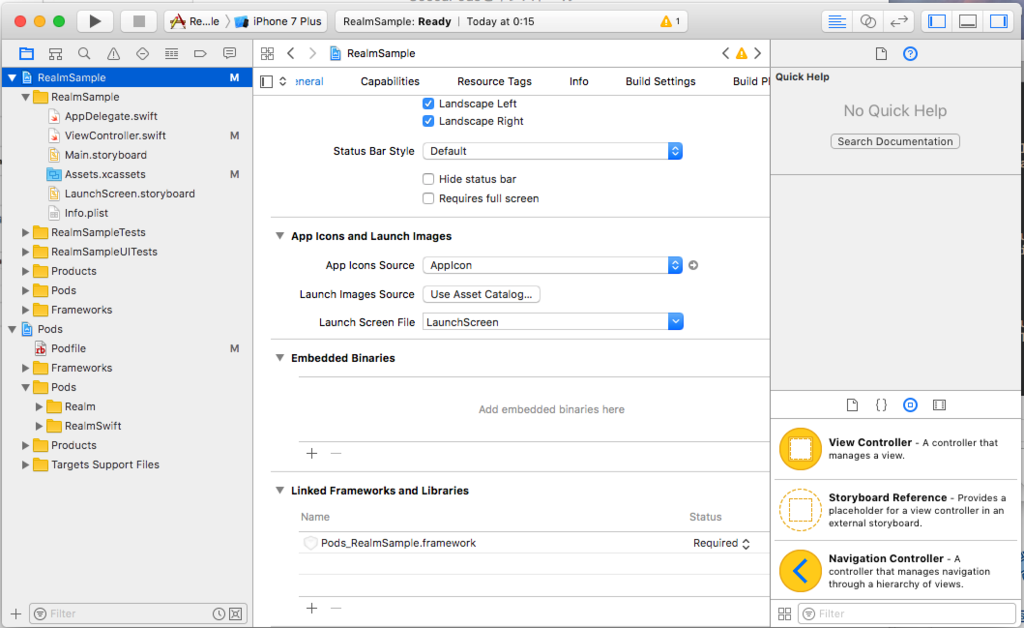Viewport: 1024px width, 628px height.
Task: Click Use Asset Catalog button
Action: pyautogui.click(x=481, y=294)
